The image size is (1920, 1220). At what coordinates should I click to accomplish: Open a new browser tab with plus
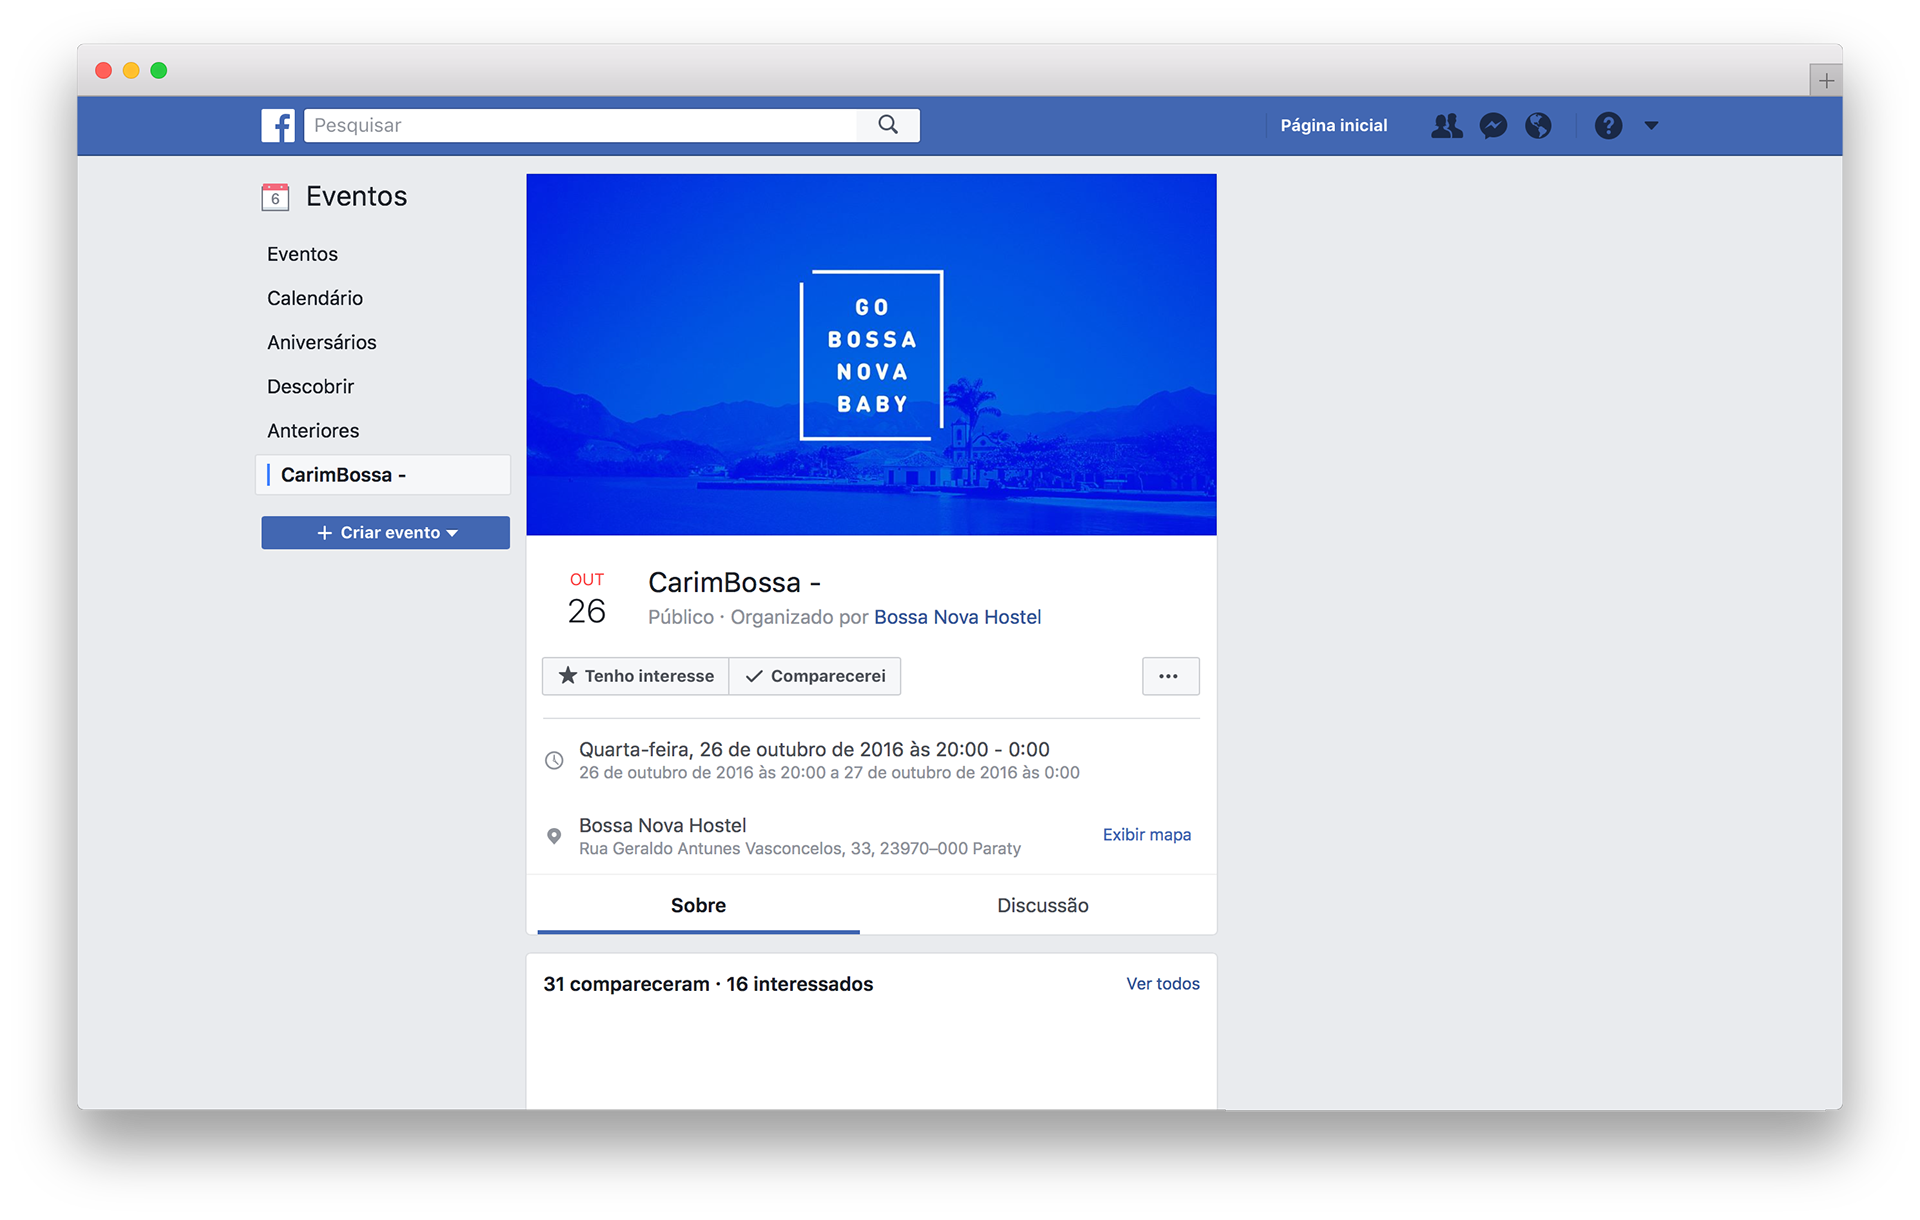[x=1826, y=80]
